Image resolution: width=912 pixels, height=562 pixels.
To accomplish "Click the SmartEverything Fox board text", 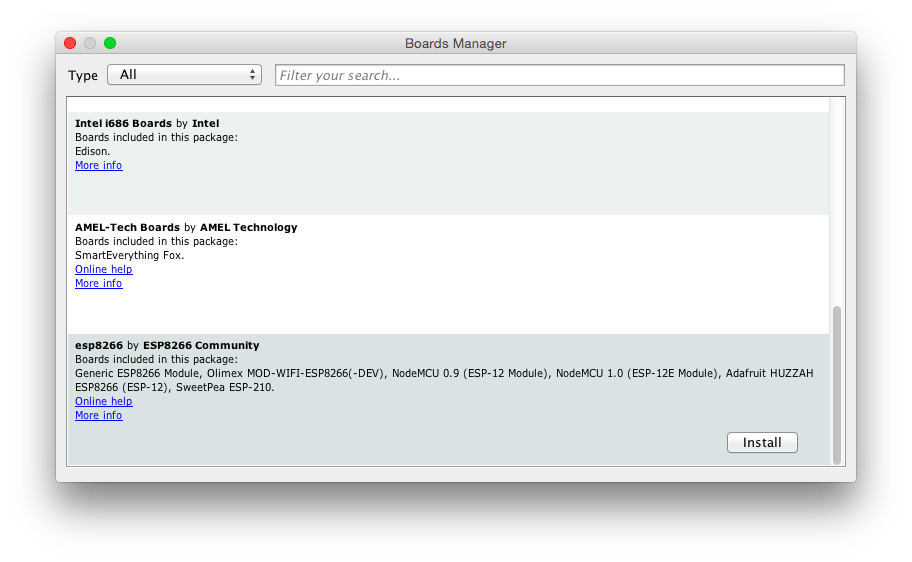I will pyautogui.click(x=129, y=256).
